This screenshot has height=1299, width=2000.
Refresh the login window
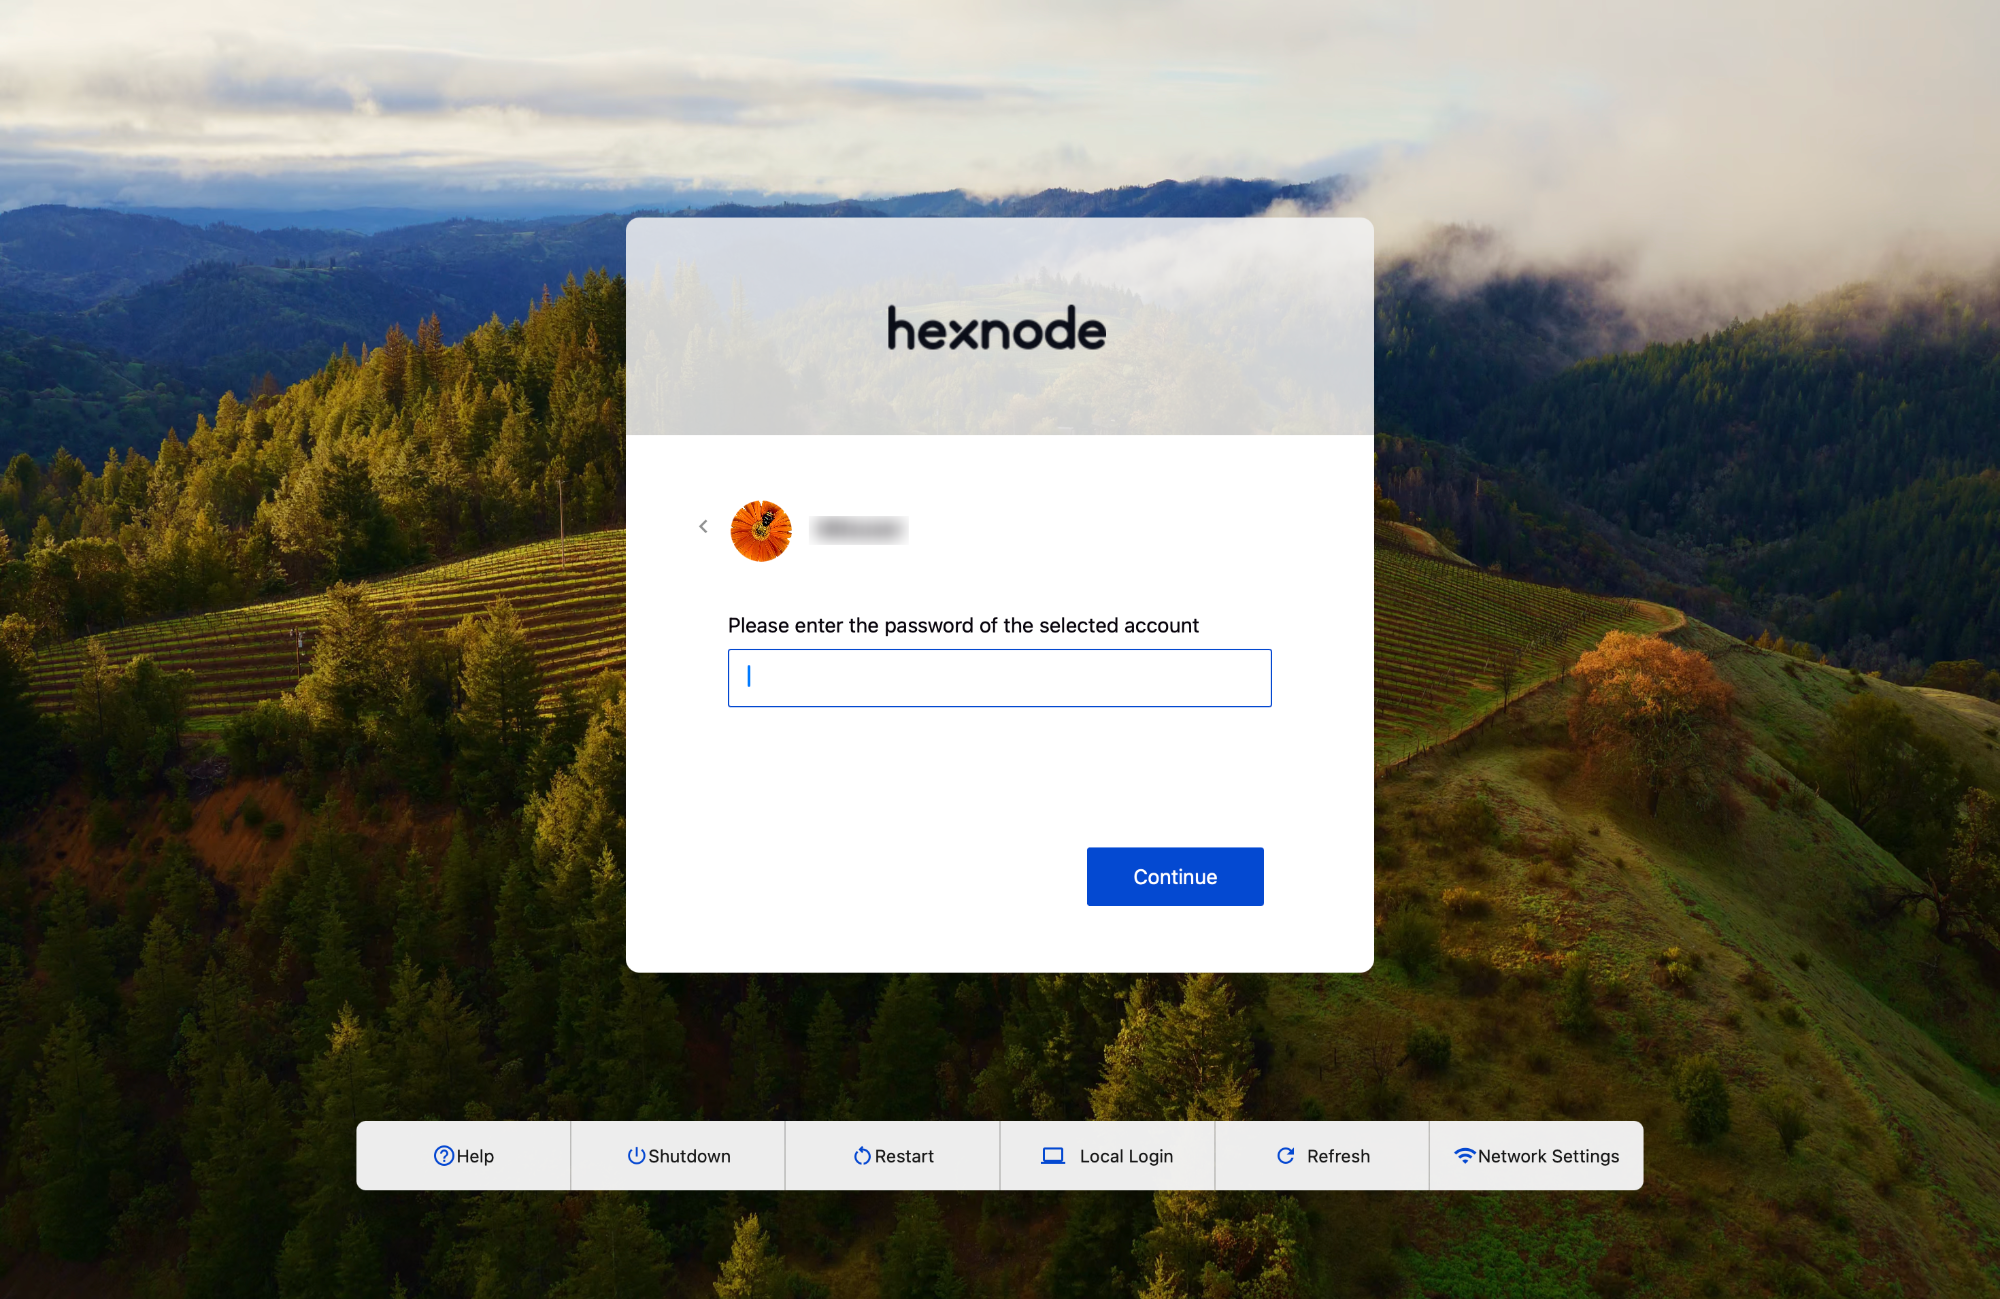pyautogui.click(x=1322, y=1156)
